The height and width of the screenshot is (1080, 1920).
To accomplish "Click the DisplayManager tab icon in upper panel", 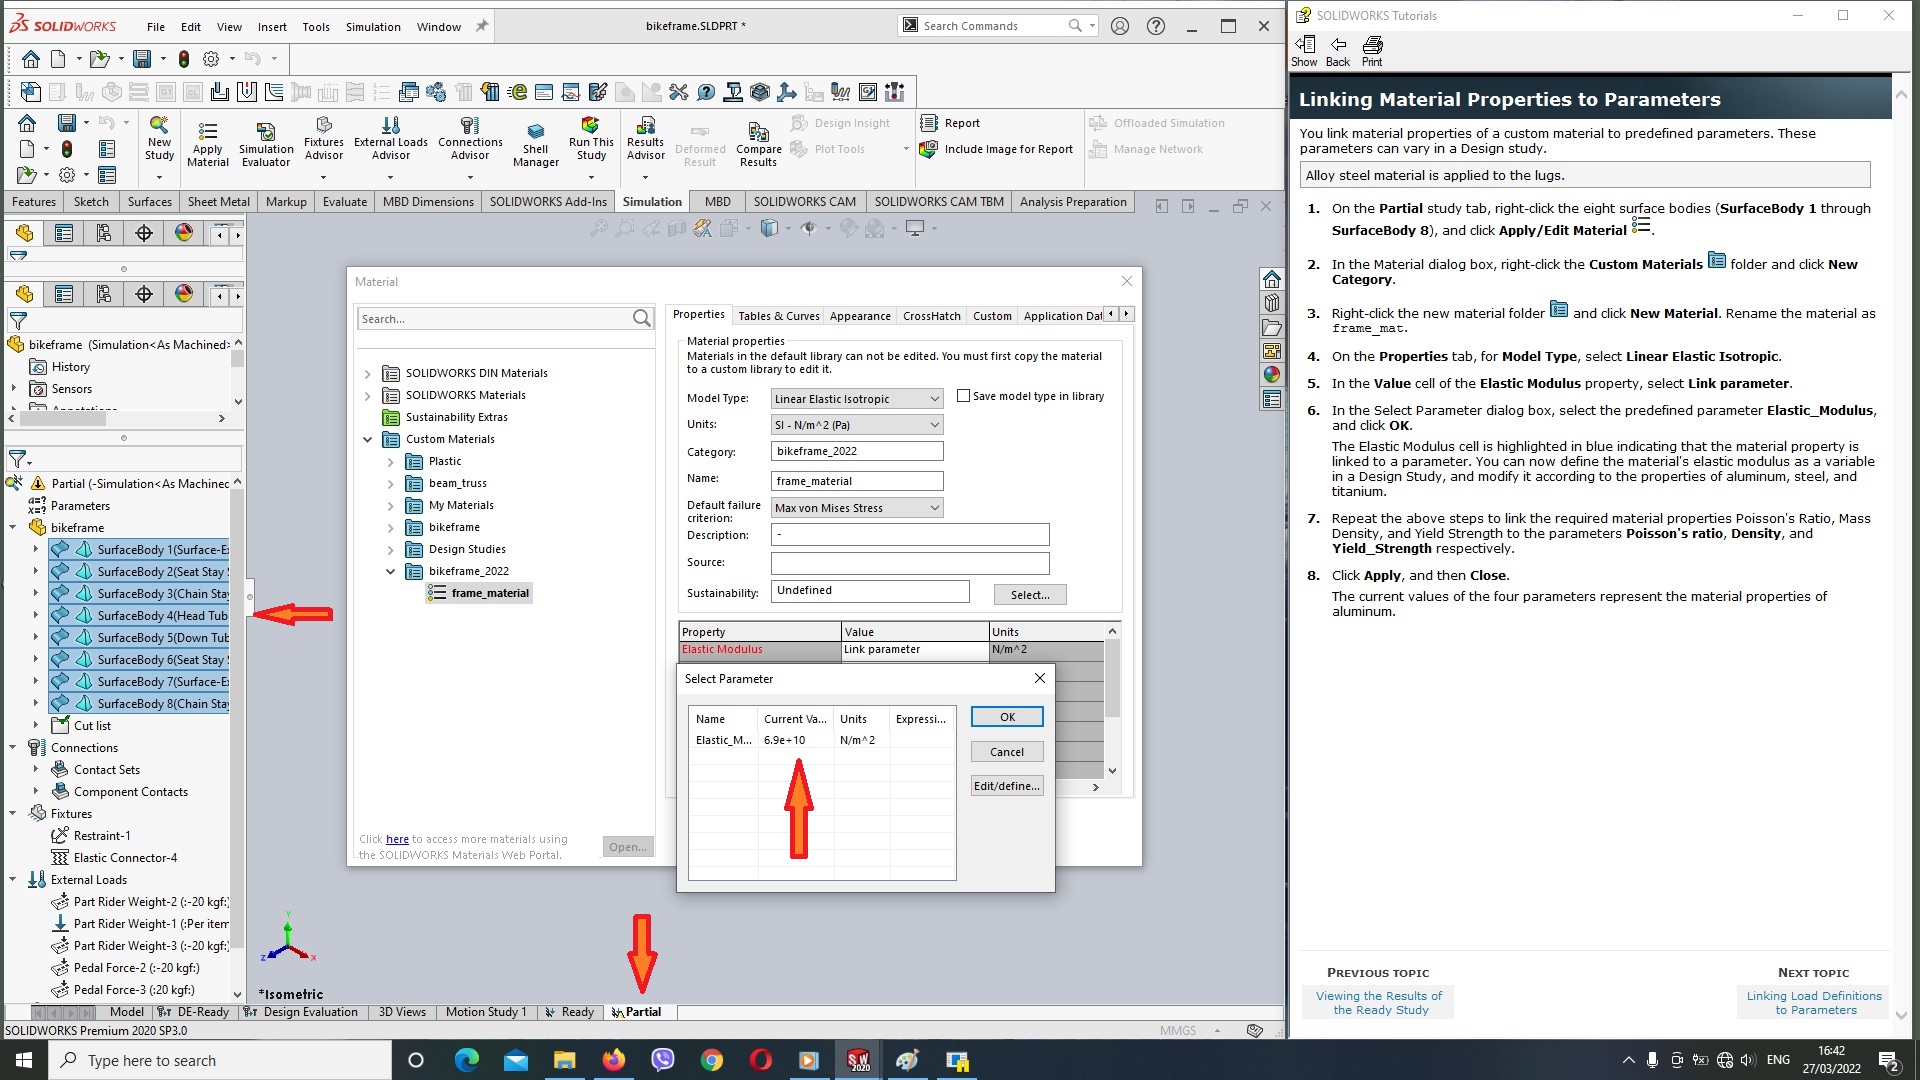I will coord(184,233).
